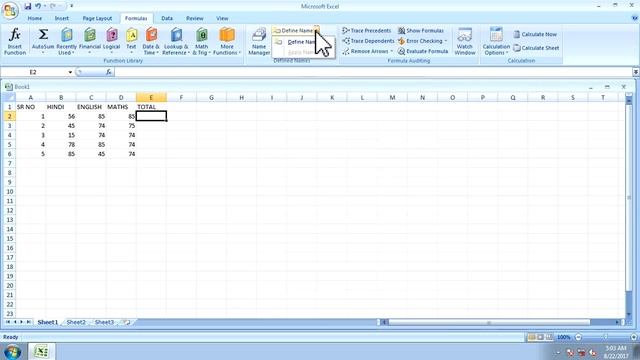Select row 7 header

[x=9, y=163]
